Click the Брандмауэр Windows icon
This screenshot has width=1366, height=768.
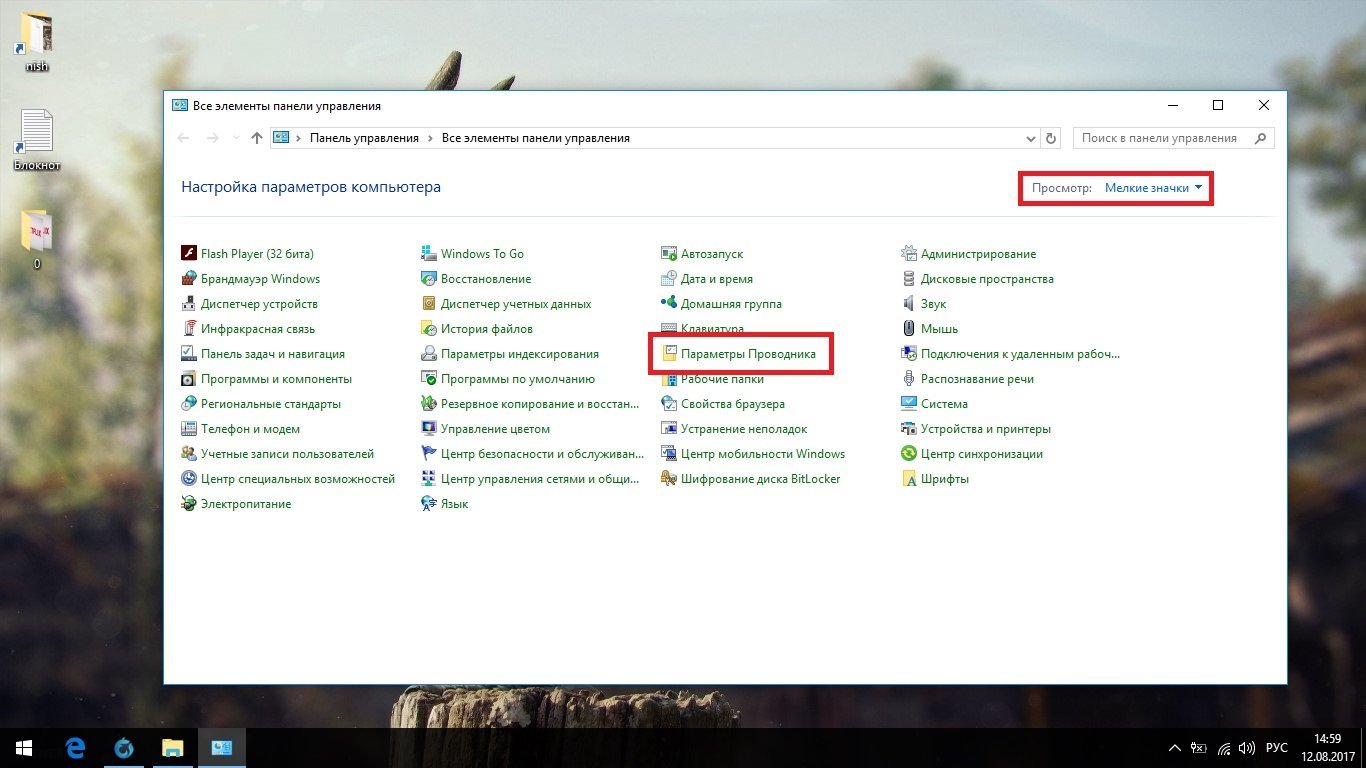pos(189,279)
